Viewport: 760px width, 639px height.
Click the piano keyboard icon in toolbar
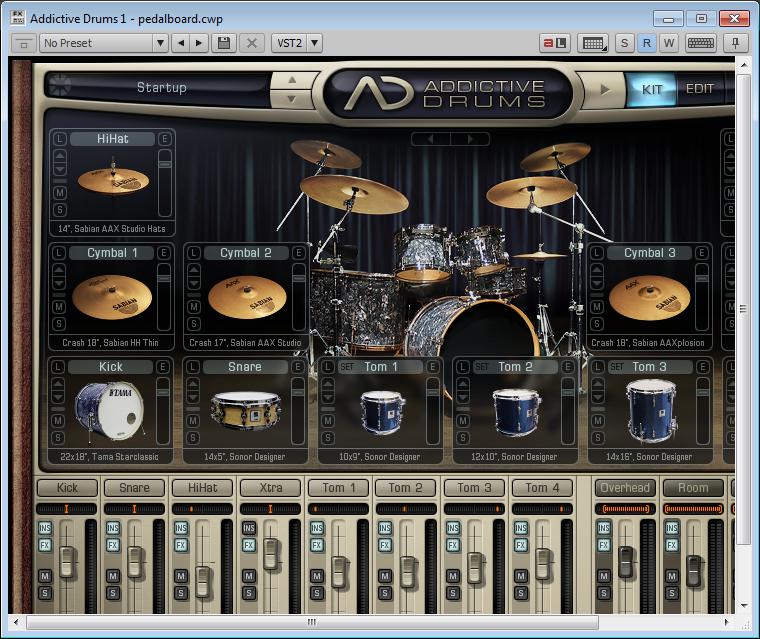701,43
